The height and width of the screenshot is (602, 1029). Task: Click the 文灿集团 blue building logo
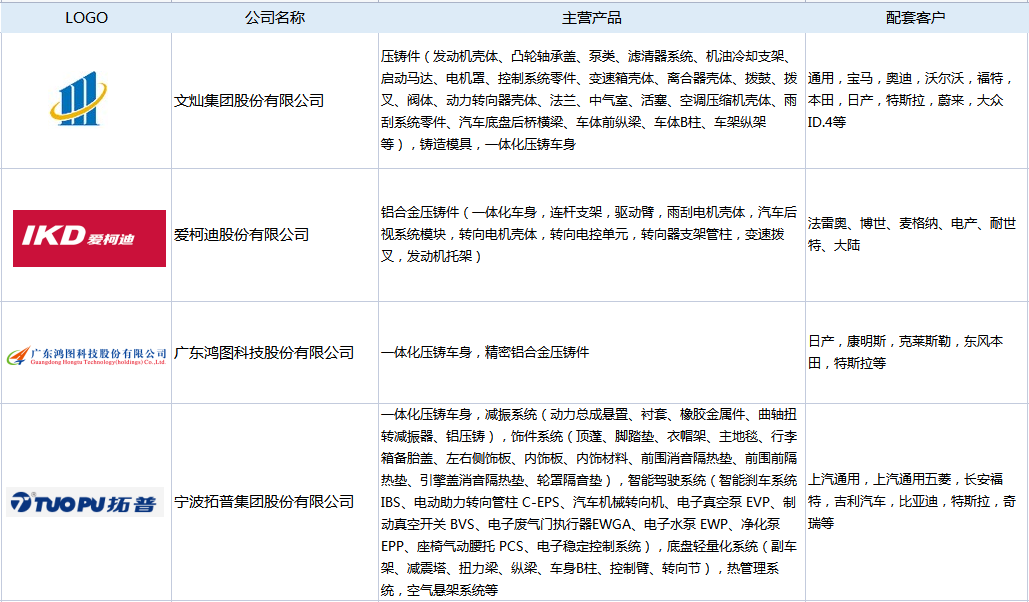point(79,98)
